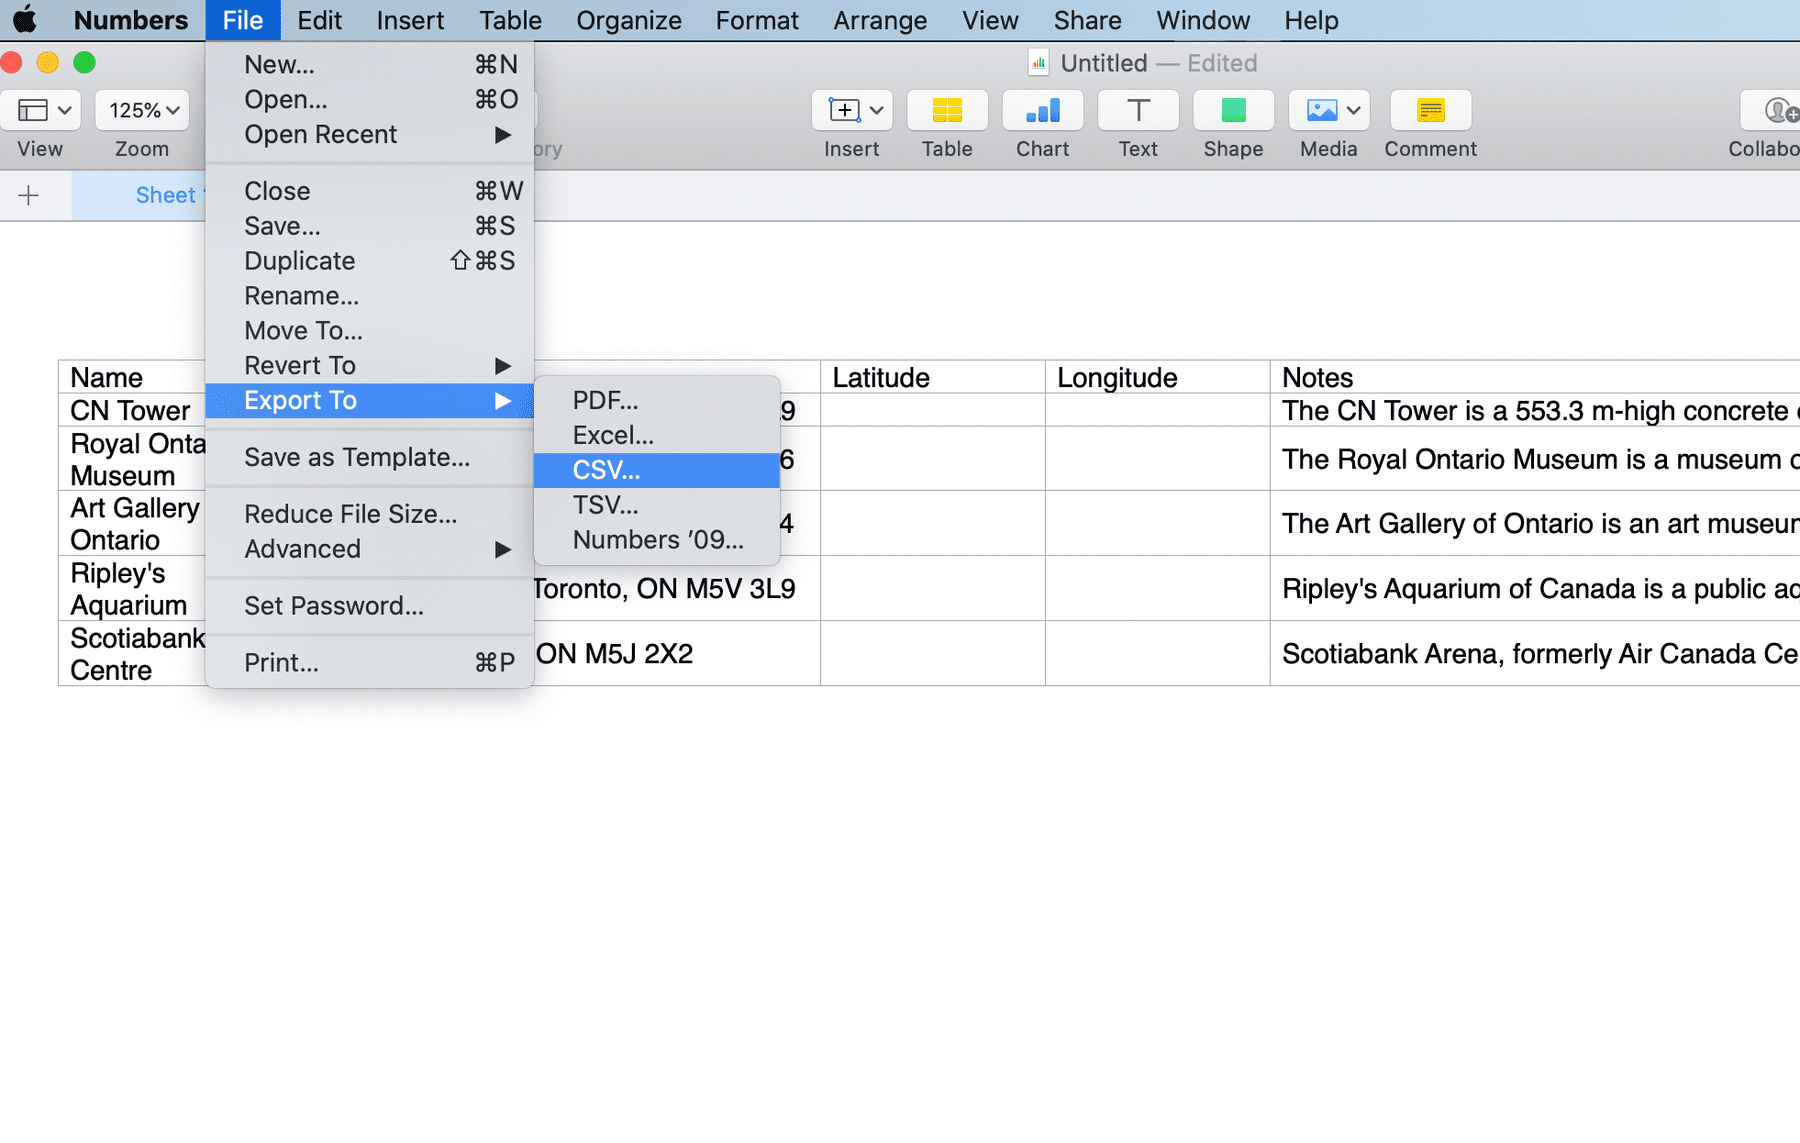Insert a Shape from the toolbar

(1232, 110)
